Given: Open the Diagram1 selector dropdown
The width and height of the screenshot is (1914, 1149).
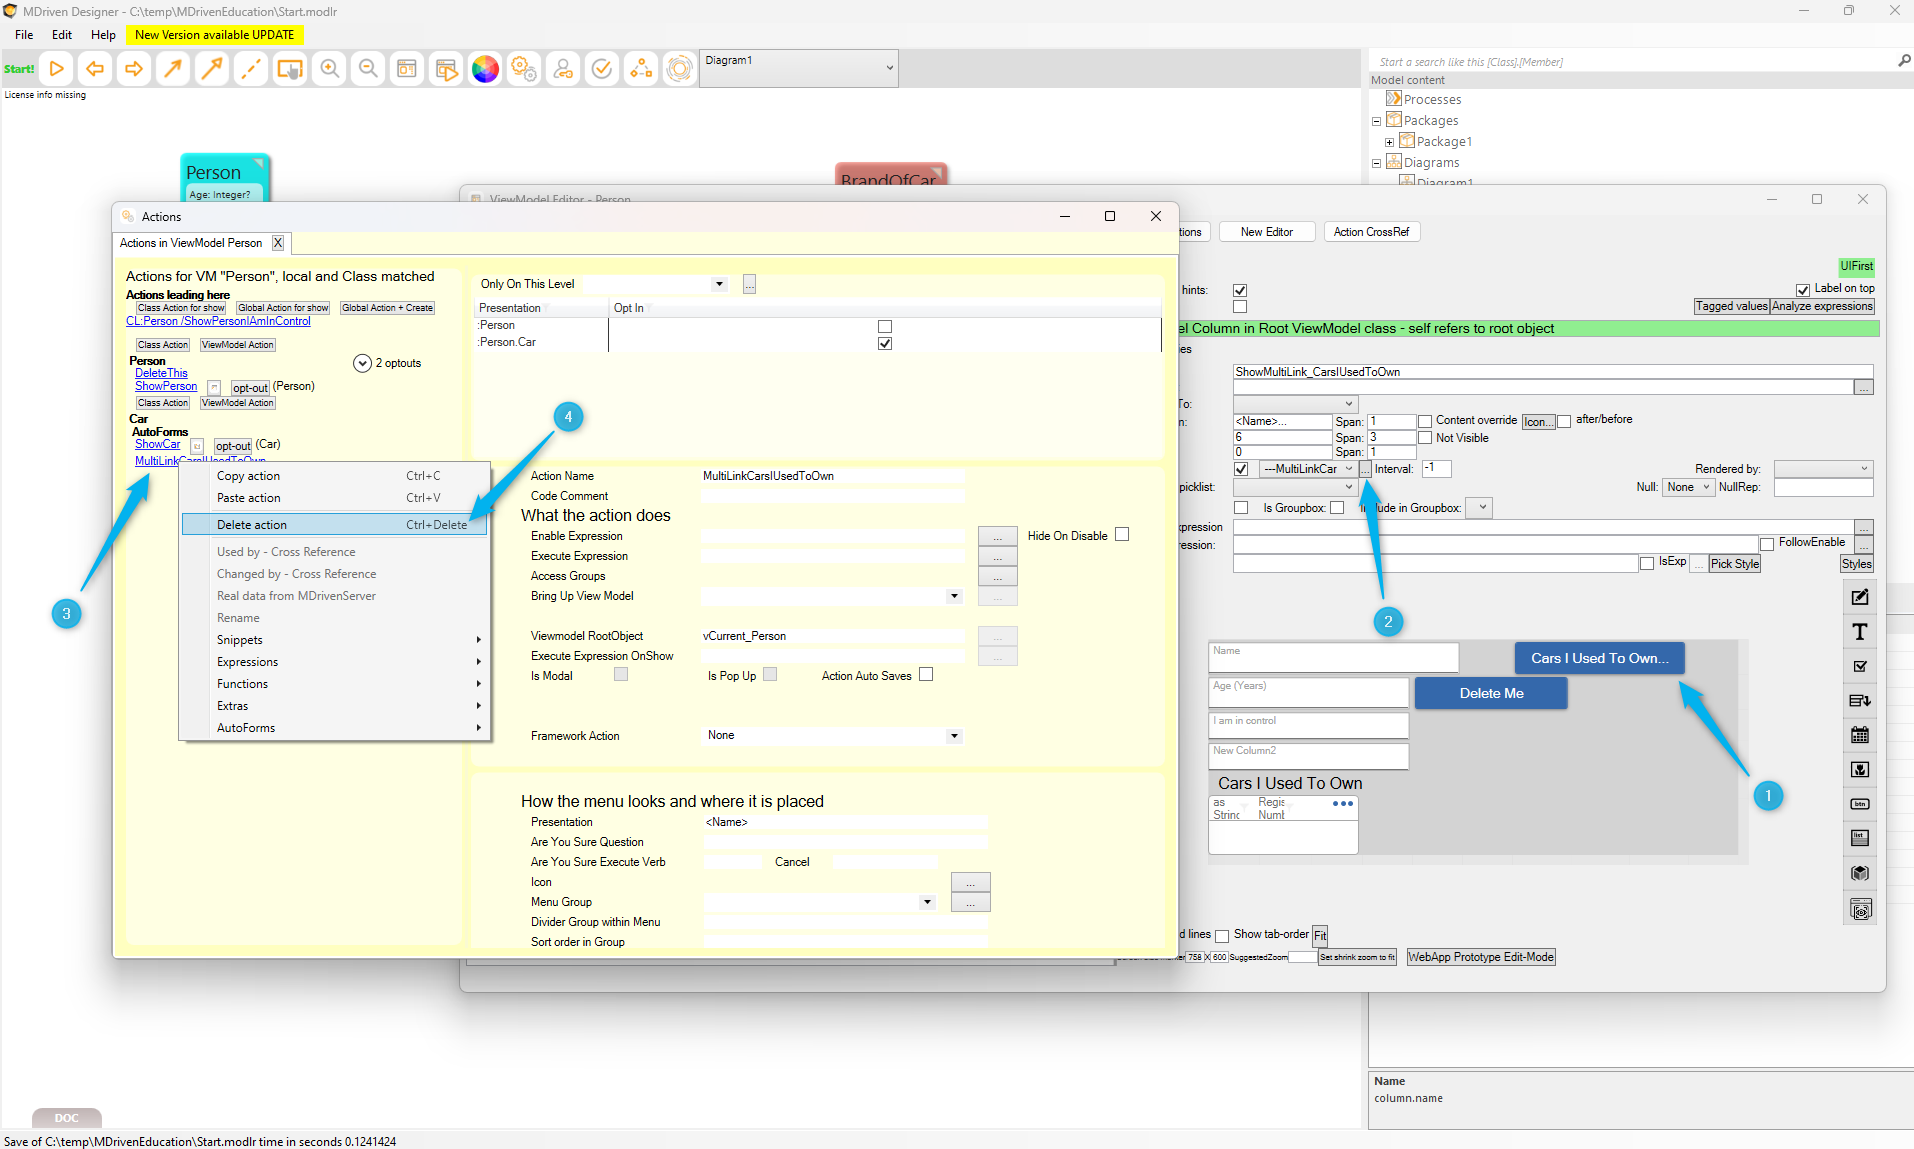Looking at the screenshot, I should click(x=889, y=68).
